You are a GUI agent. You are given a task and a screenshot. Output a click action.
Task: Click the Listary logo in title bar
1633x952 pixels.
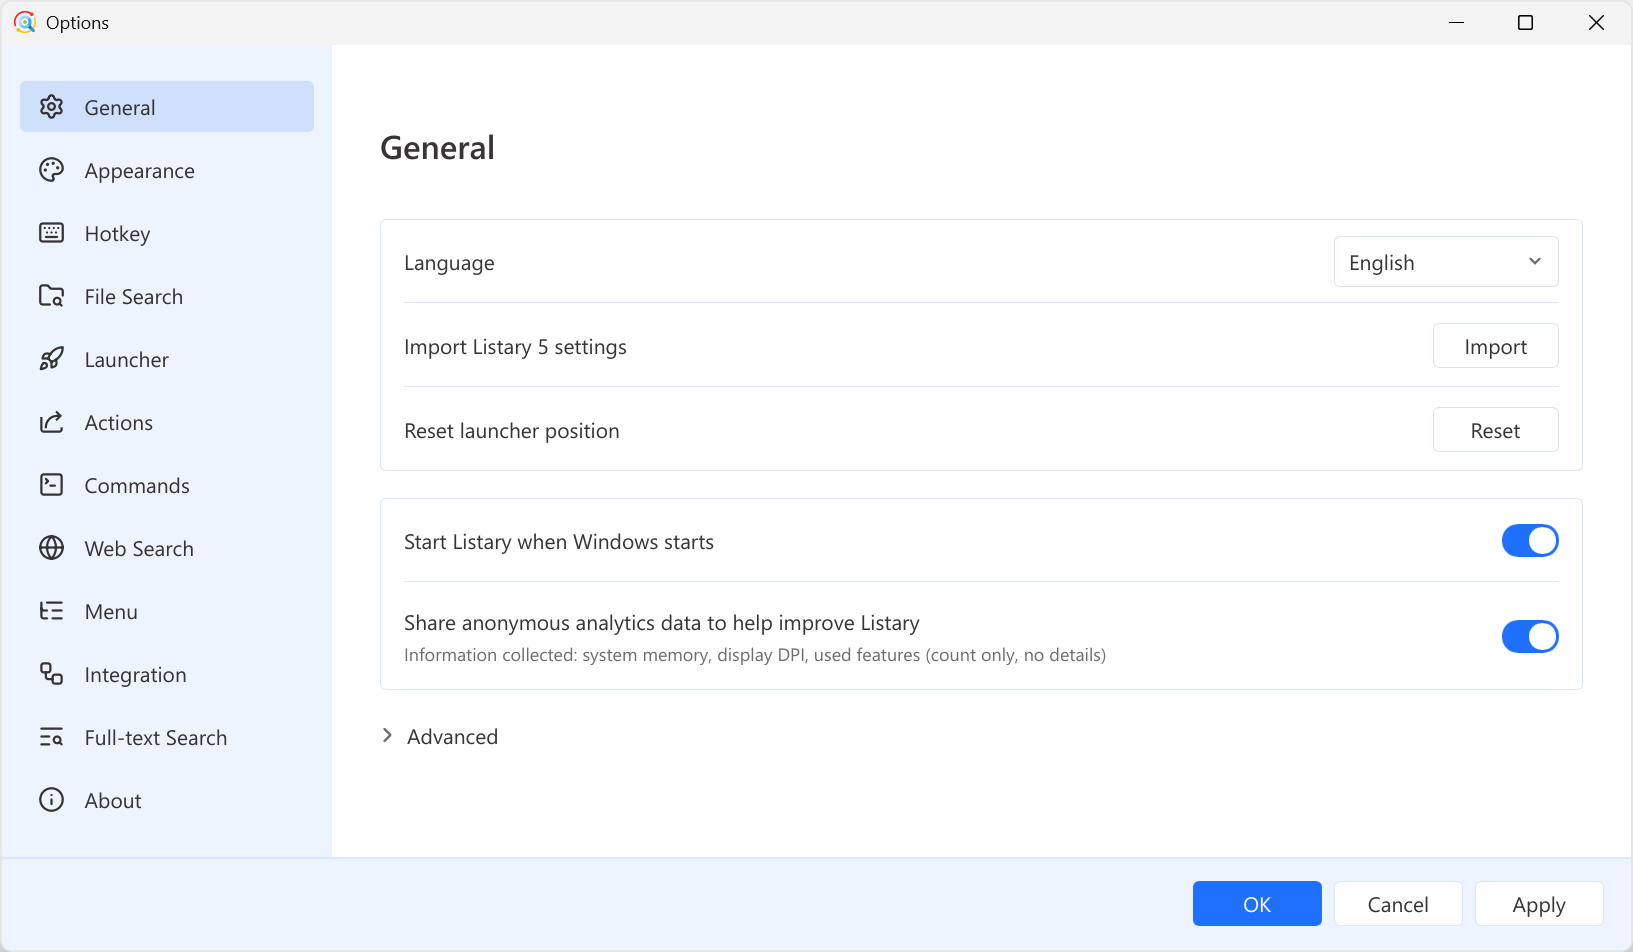(25, 22)
